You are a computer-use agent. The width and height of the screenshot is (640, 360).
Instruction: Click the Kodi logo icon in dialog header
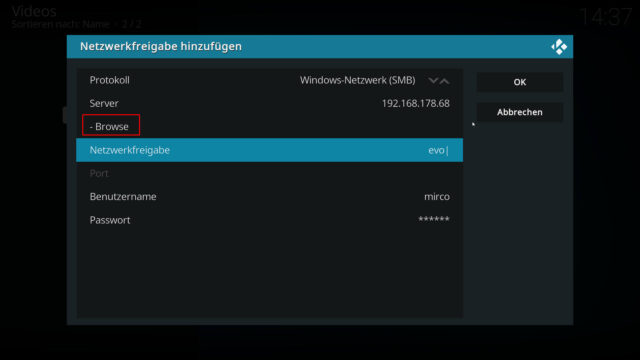coord(559,47)
